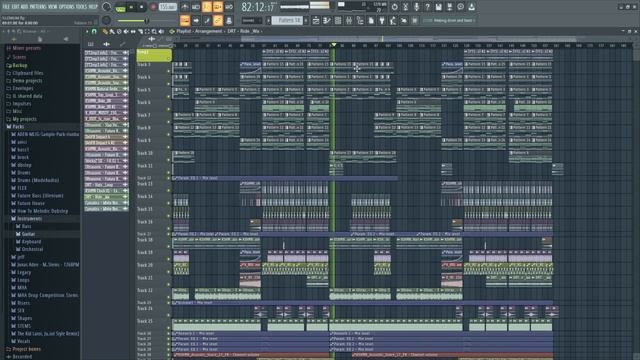Open the audio editor cut icon

coord(406,7)
